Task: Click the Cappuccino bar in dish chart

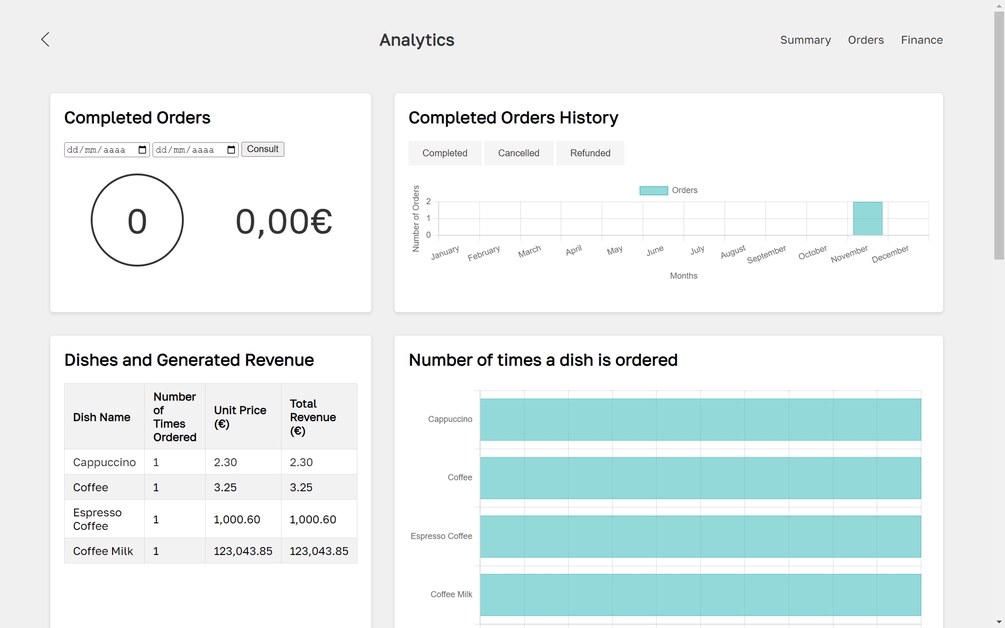Action: tap(700, 420)
